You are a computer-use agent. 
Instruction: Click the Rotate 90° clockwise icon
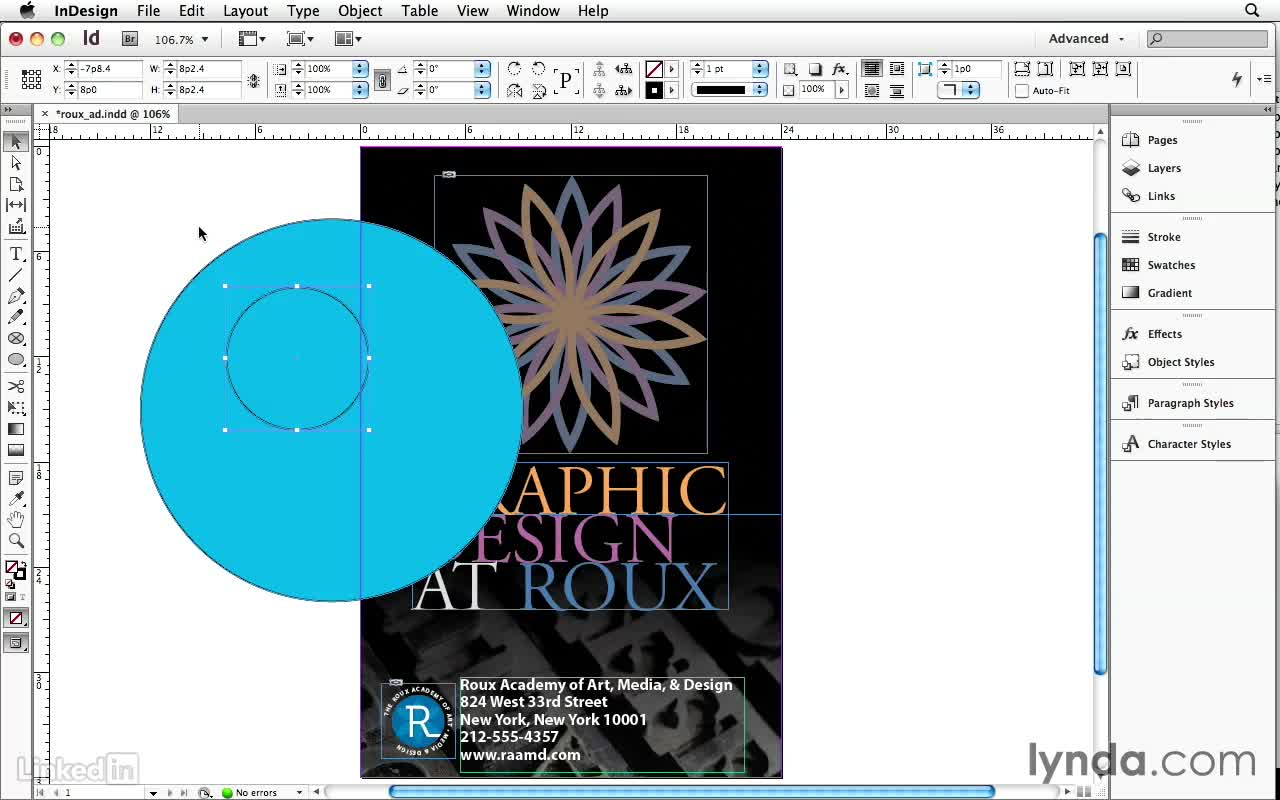pyautogui.click(x=514, y=69)
